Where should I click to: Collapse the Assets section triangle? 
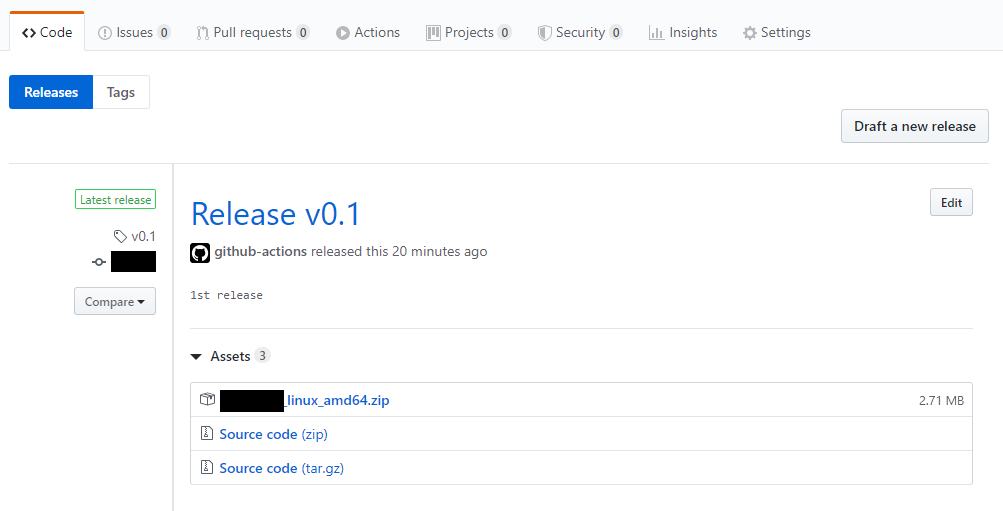196,356
